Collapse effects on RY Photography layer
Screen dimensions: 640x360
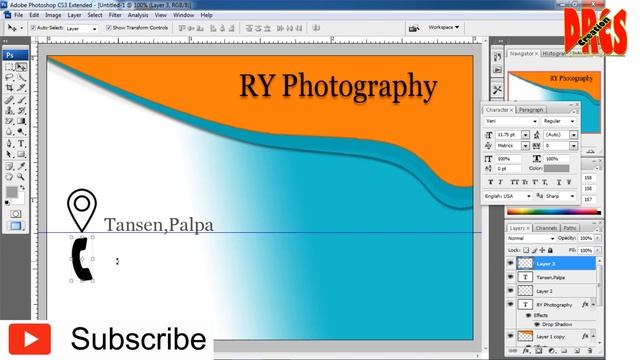click(x=593, y=304)
